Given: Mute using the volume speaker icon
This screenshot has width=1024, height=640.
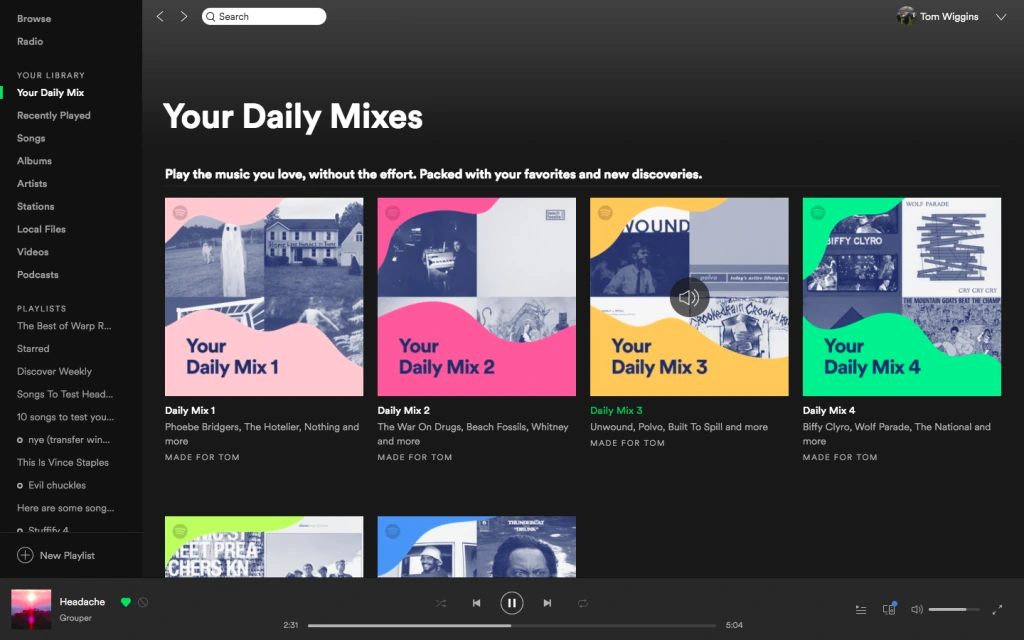Looking at the screenshot, I should pos(917,609).
